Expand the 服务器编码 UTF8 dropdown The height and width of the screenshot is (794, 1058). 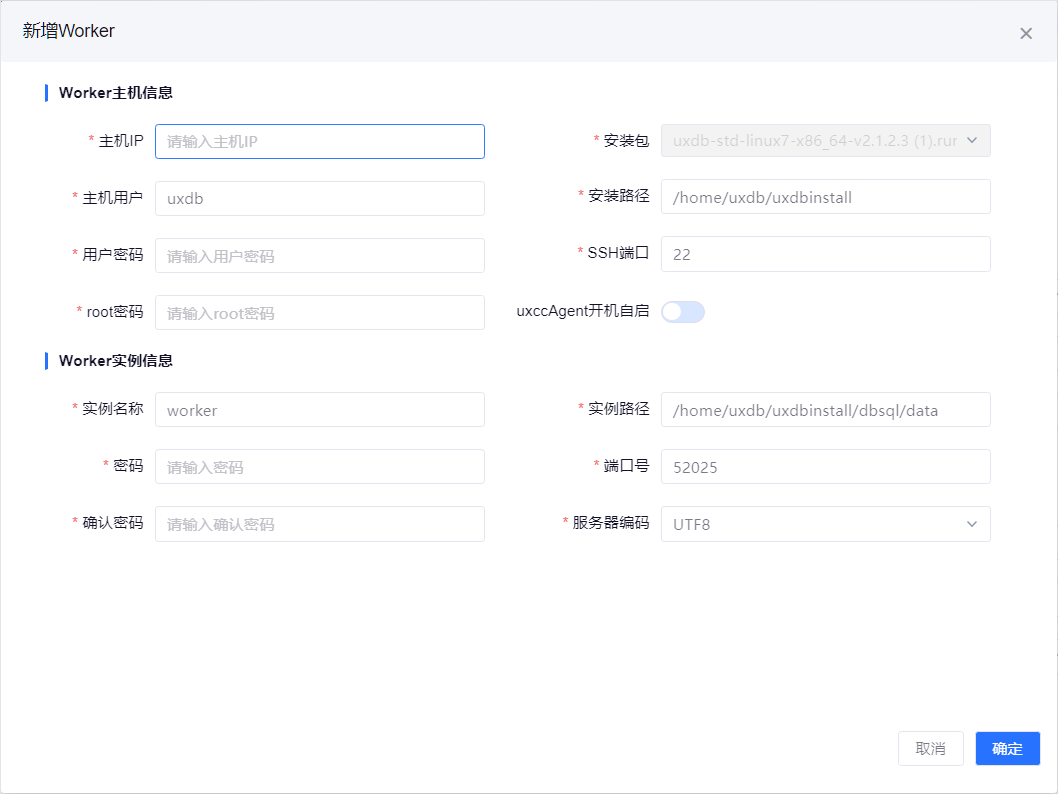pyautogui.click(x=815, y=524)
